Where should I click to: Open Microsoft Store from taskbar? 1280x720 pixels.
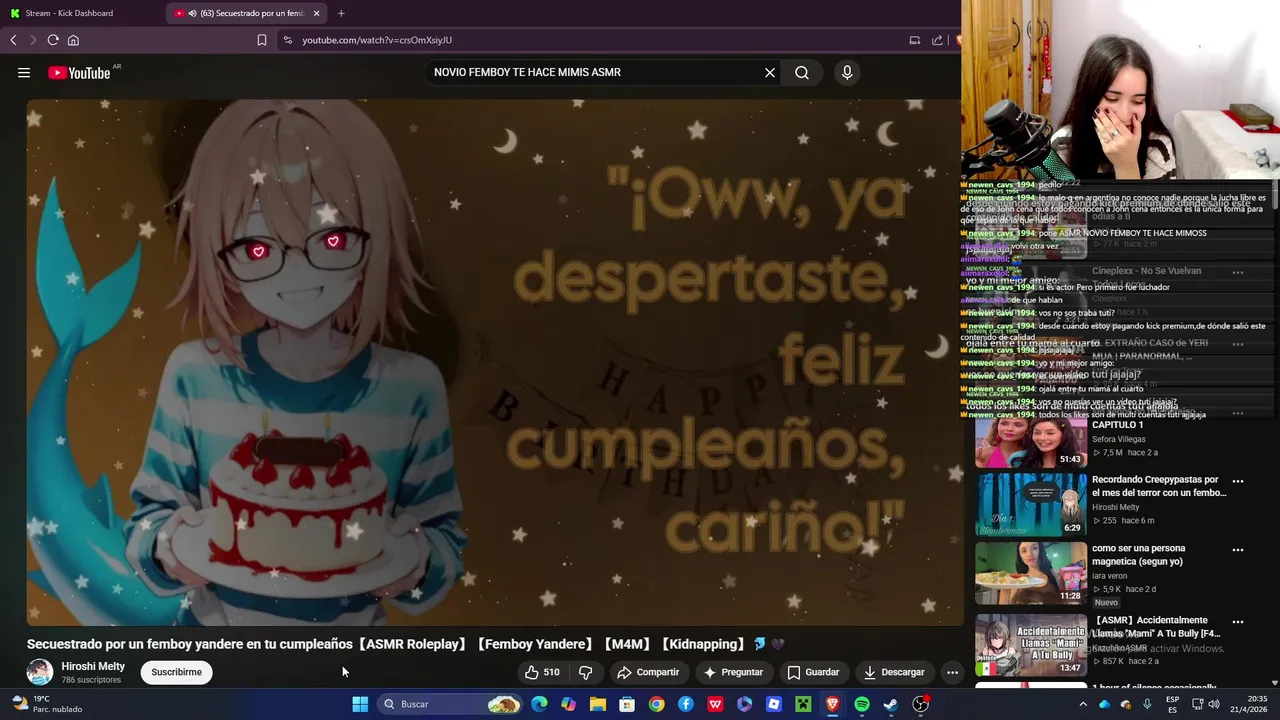pyautogui.click(x=627, y=704)
